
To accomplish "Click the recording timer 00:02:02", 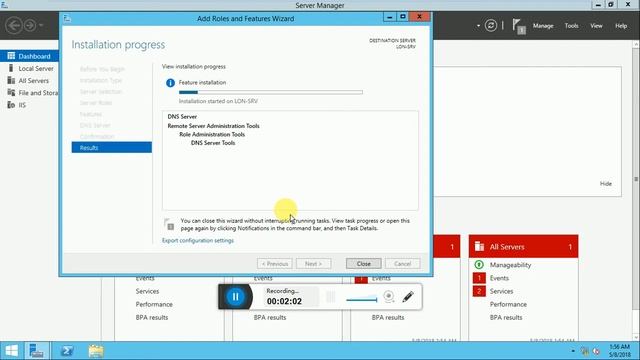I will pyautogui.click(x=284, y=301).
